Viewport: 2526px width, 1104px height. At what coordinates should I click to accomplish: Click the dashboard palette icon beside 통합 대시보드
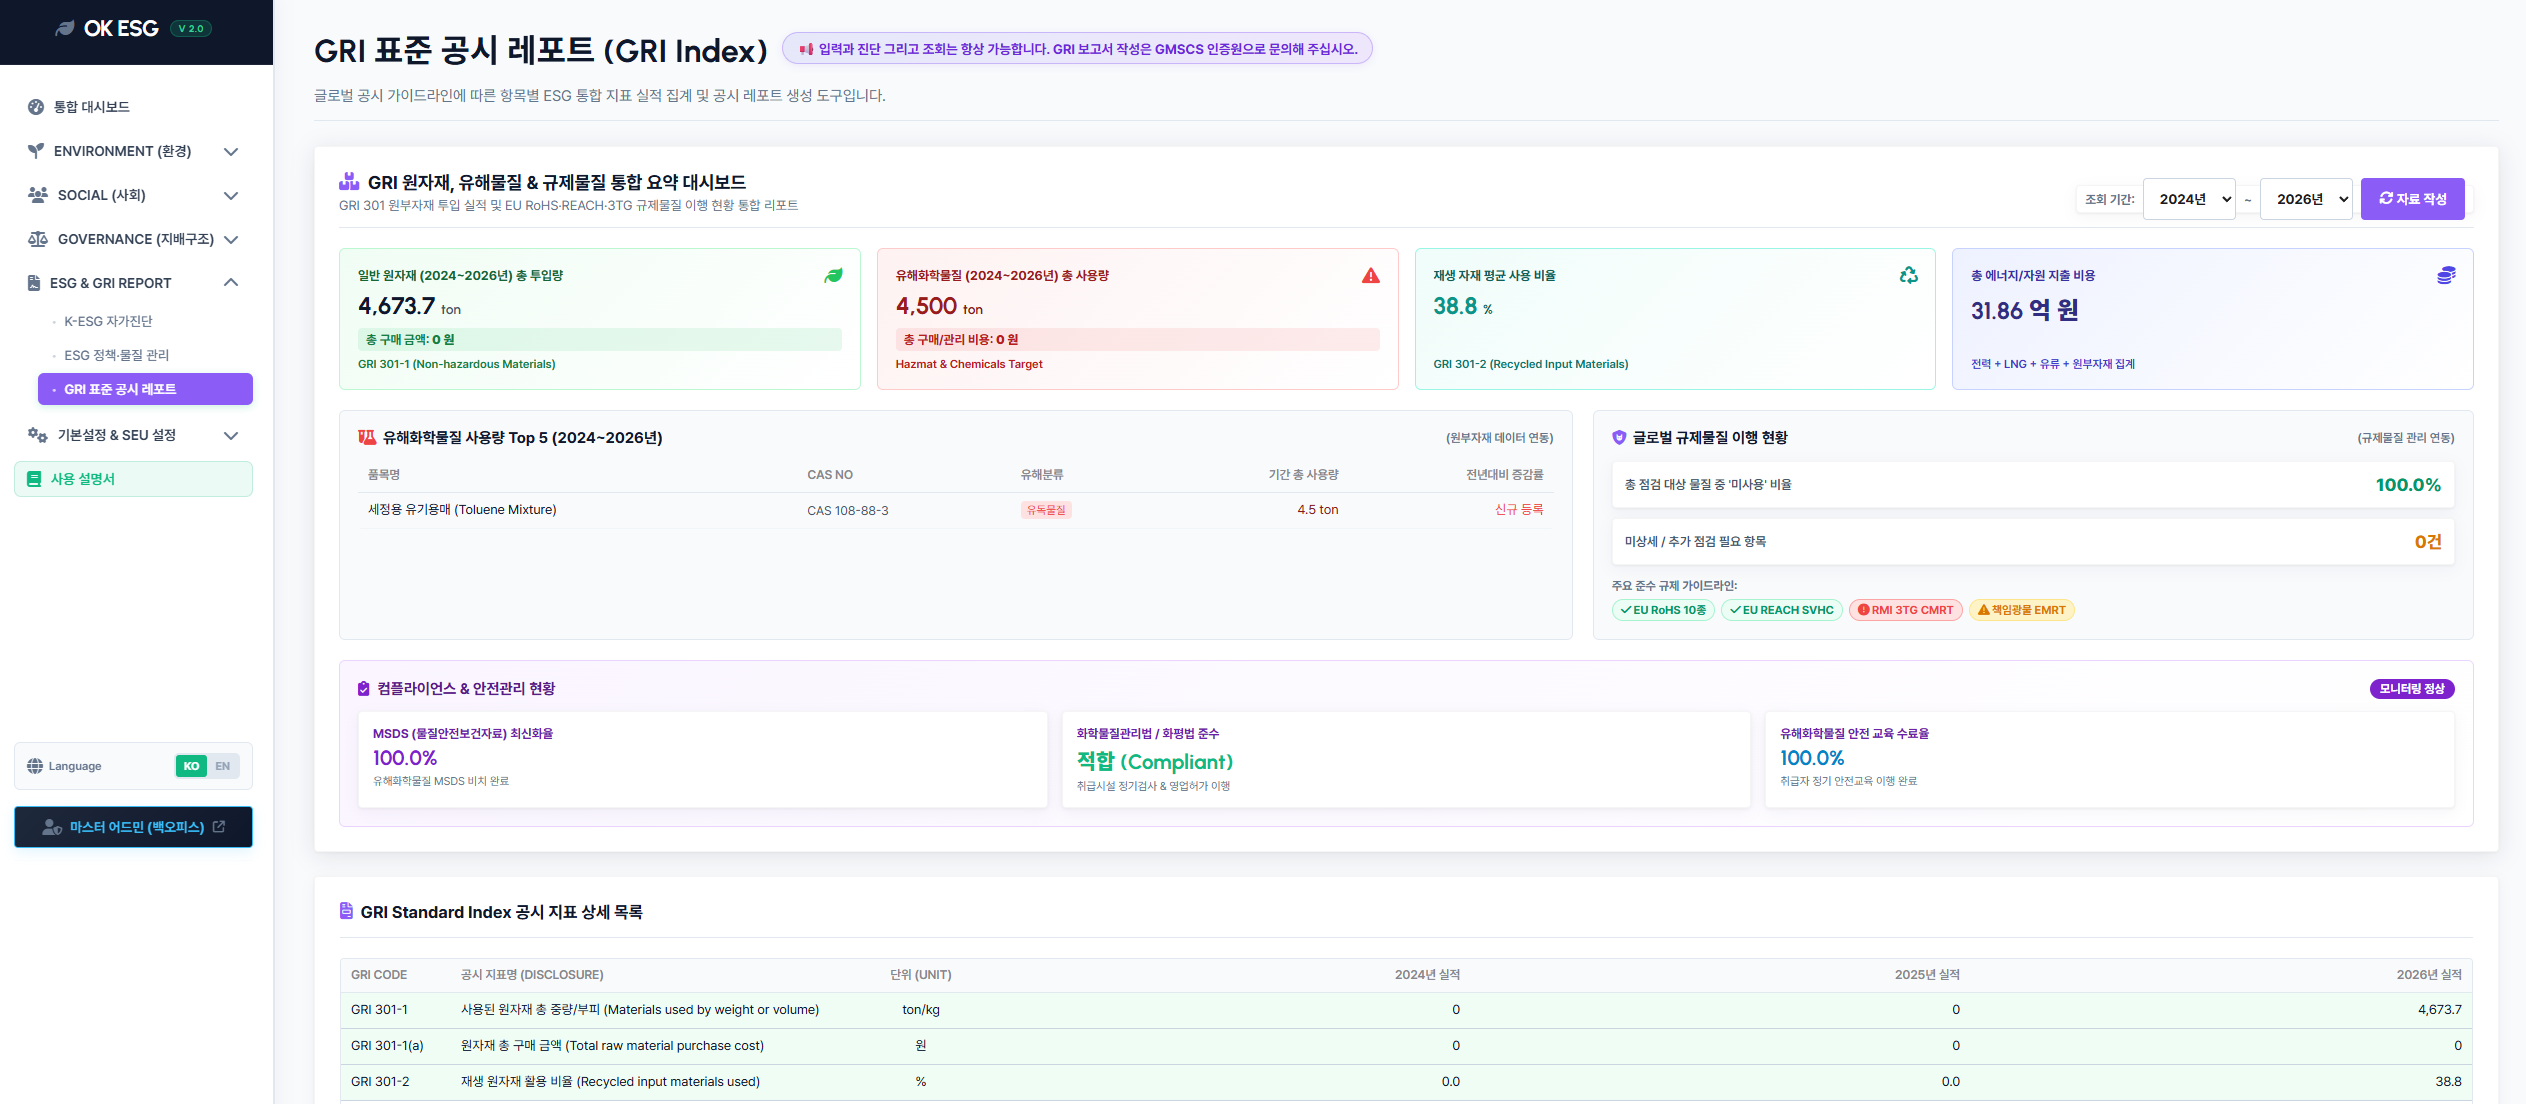coord(36,107)
